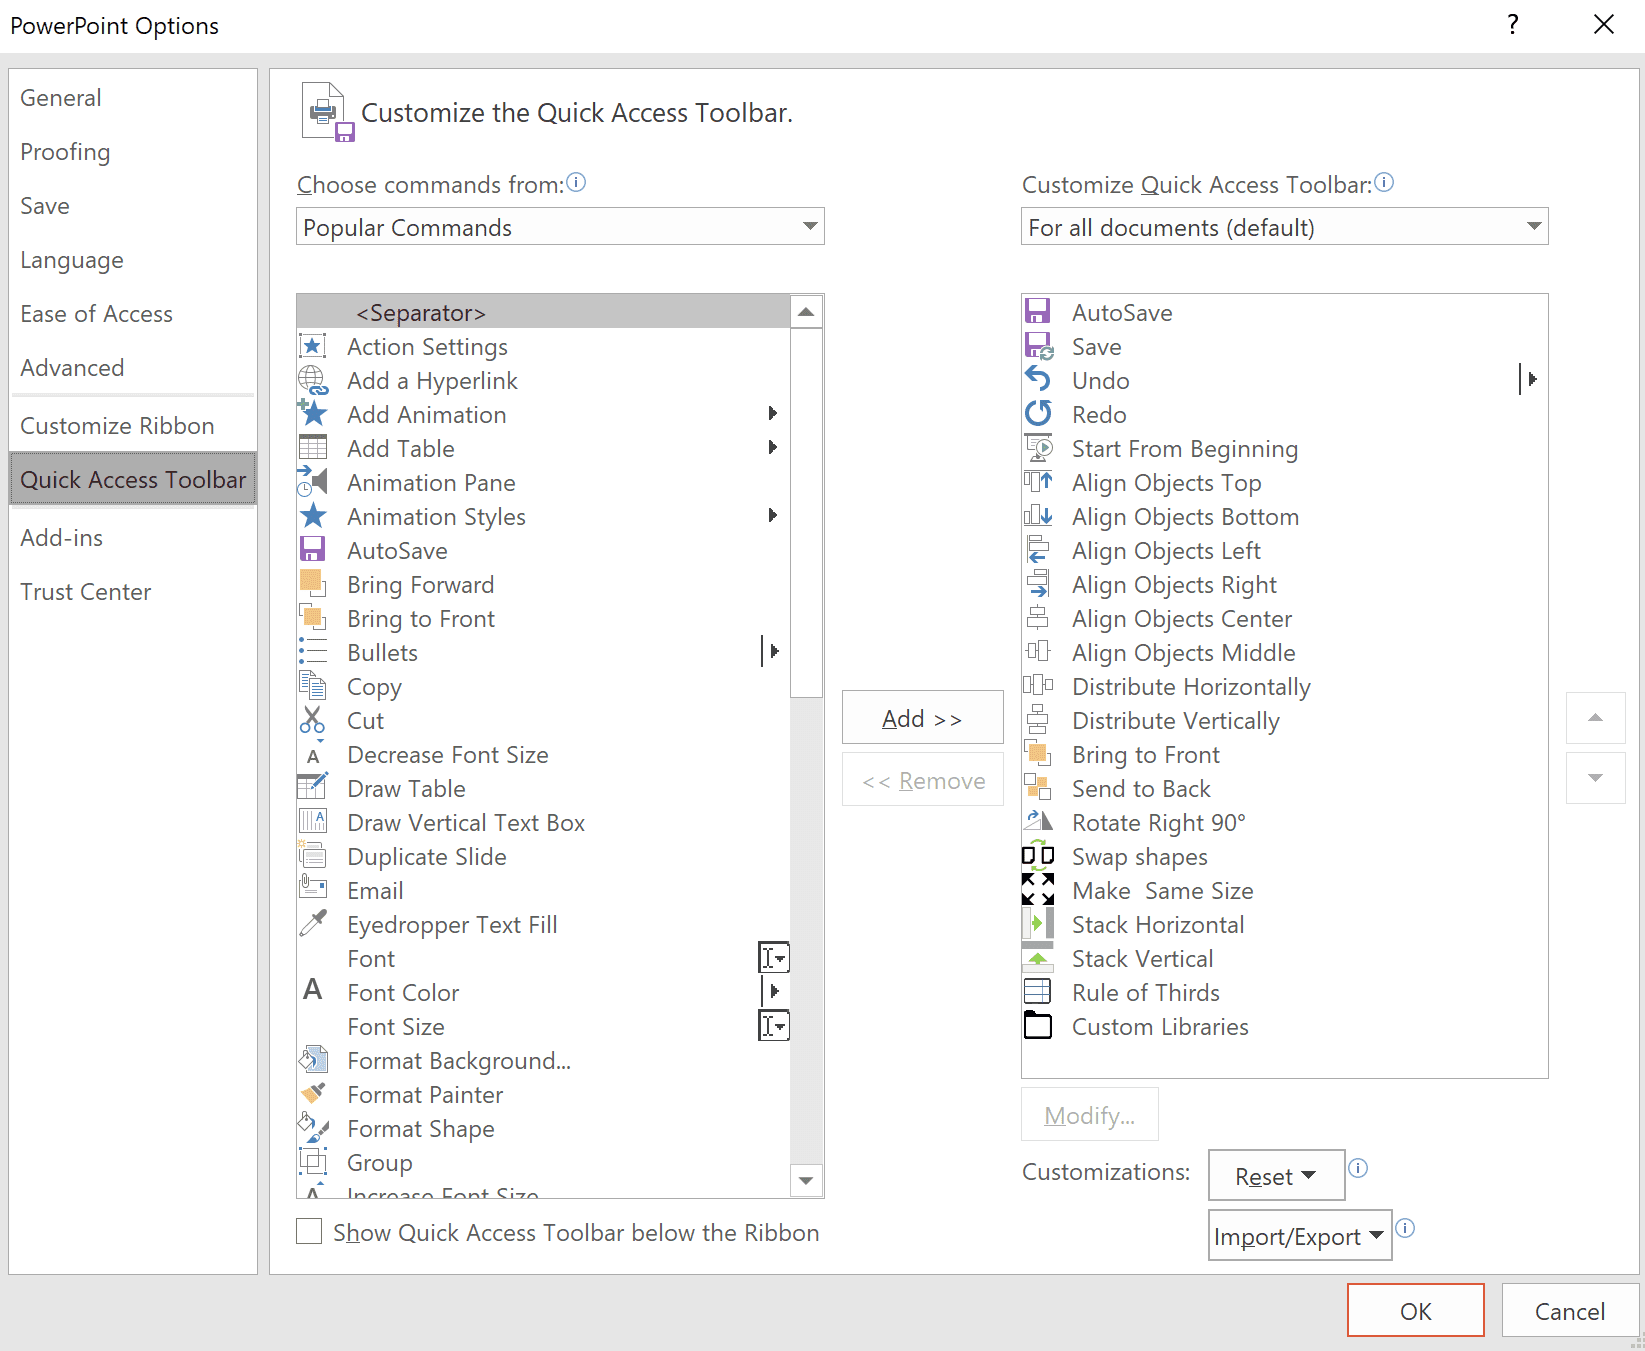Select the Add Table grid icon

[x=313, y=448]
